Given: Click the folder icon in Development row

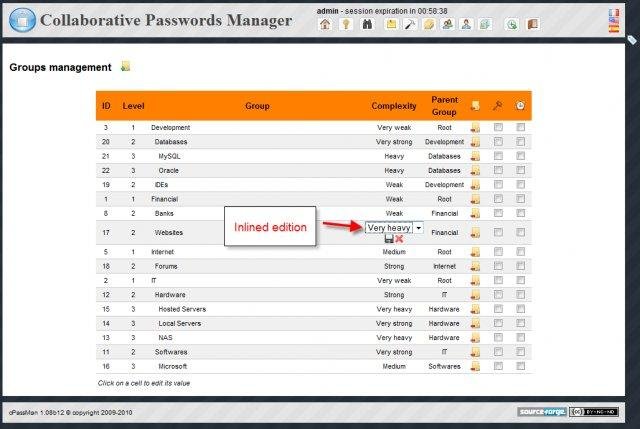Looking at the screenshot, I should coord(475,127).
